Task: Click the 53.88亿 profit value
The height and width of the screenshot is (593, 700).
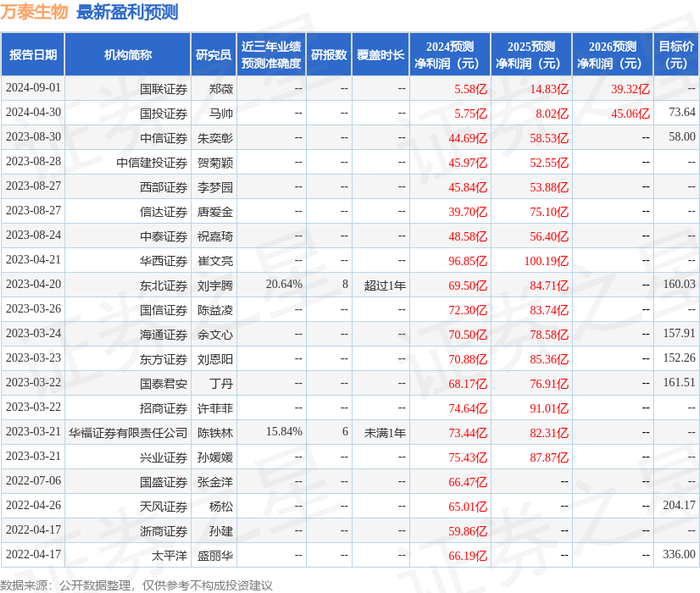Action: (549, 188)
